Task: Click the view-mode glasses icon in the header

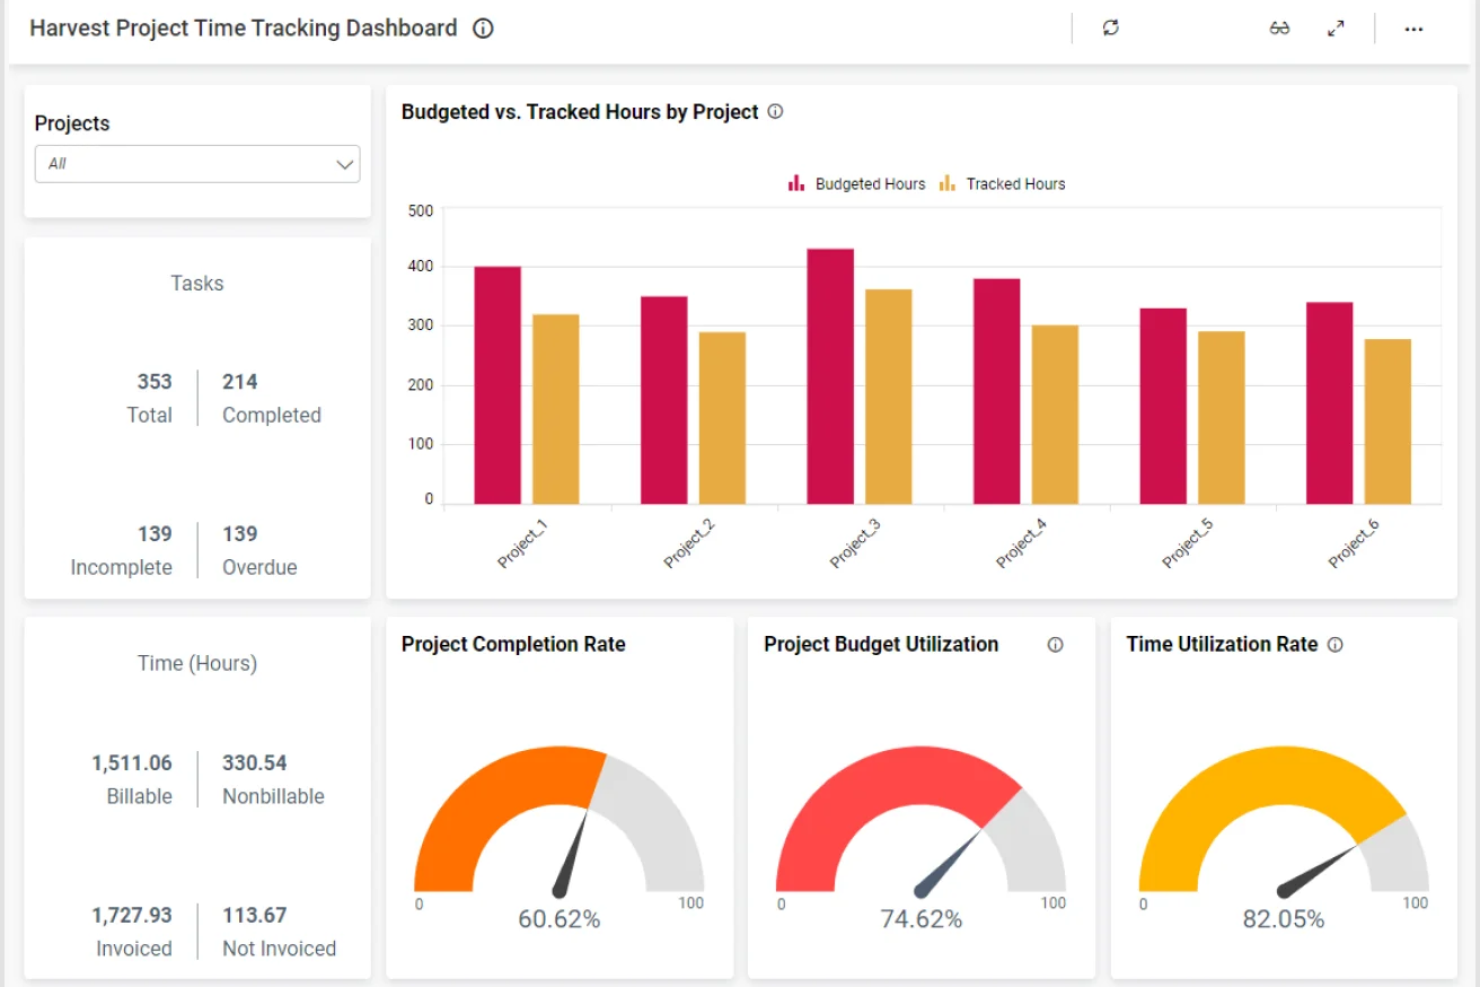Action: (x=1279, y=28)
